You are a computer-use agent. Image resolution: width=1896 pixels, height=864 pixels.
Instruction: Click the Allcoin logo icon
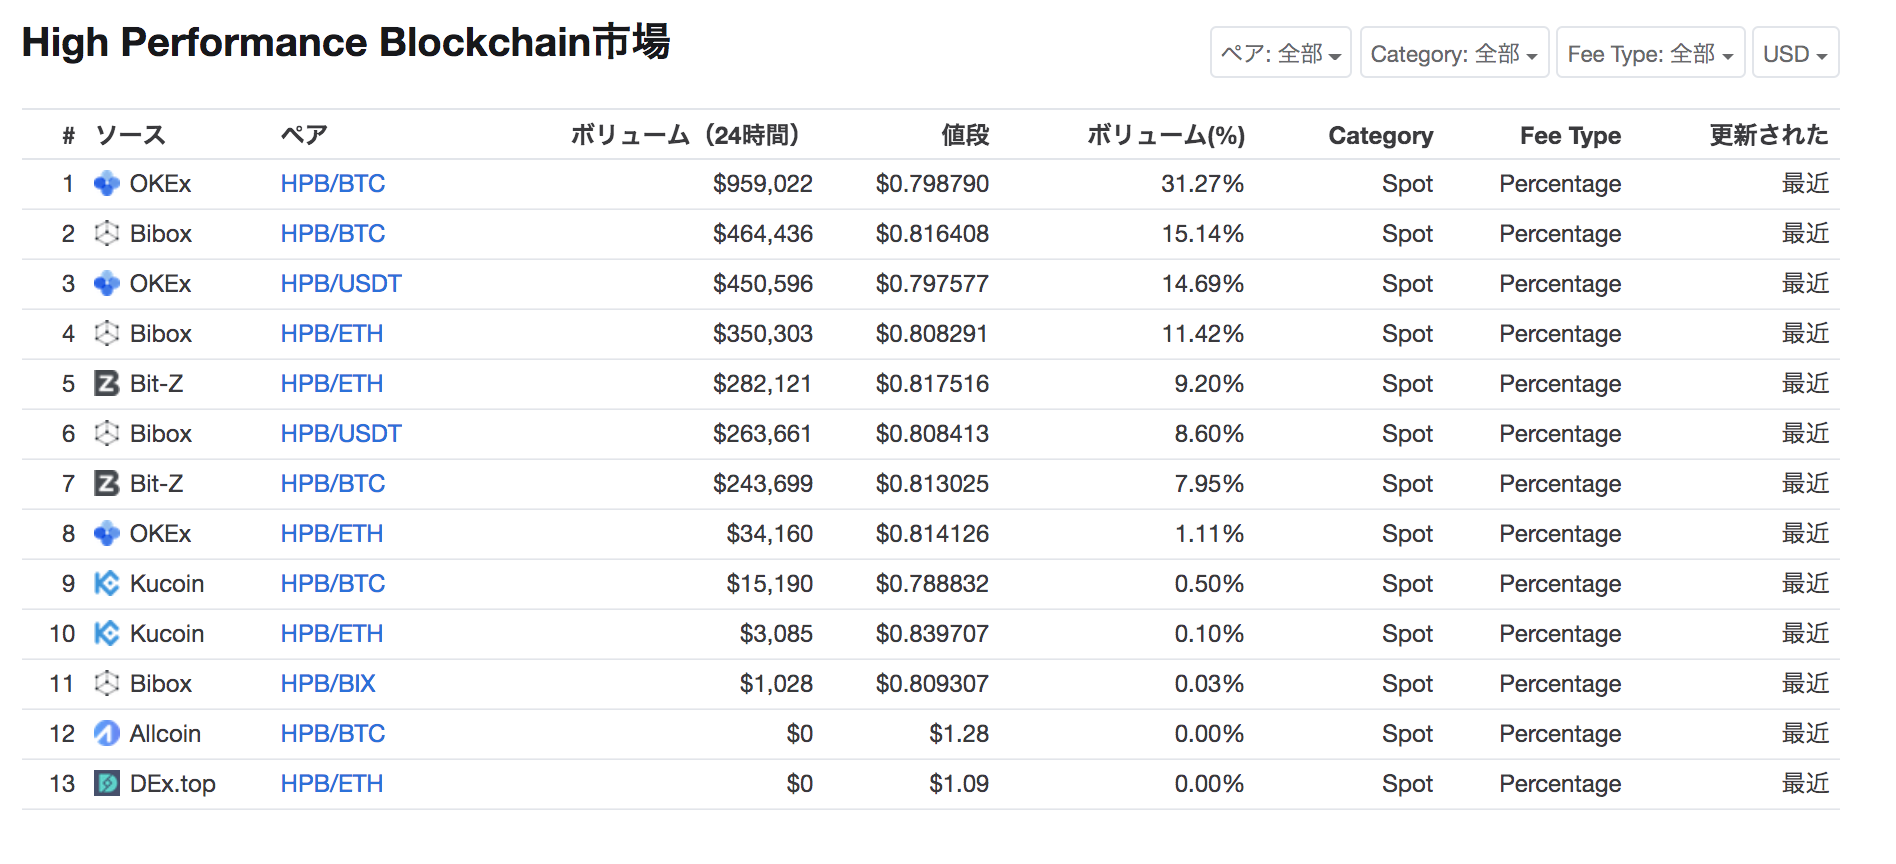click(x=106, y=734)
